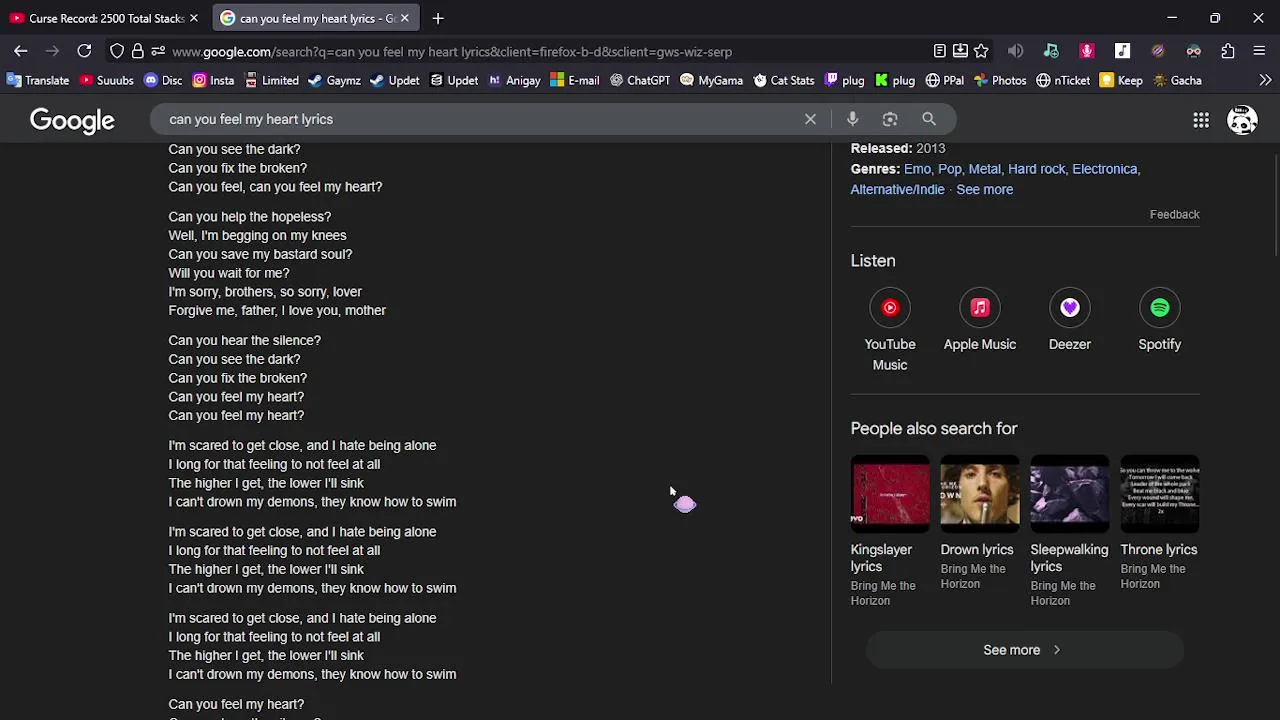Go to Google homepage logo
This screenshot has height=720, width=1280.
point(72,120)
